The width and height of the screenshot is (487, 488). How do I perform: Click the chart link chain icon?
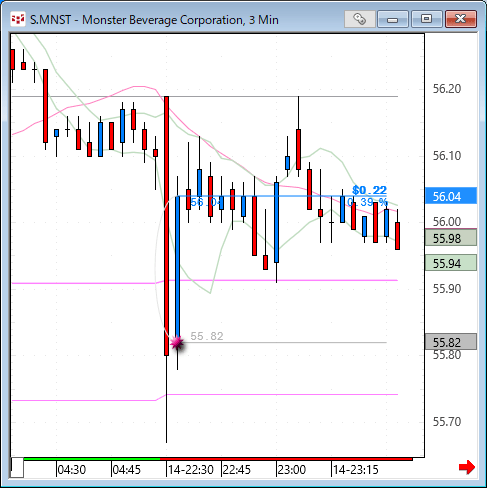(360, 19)
